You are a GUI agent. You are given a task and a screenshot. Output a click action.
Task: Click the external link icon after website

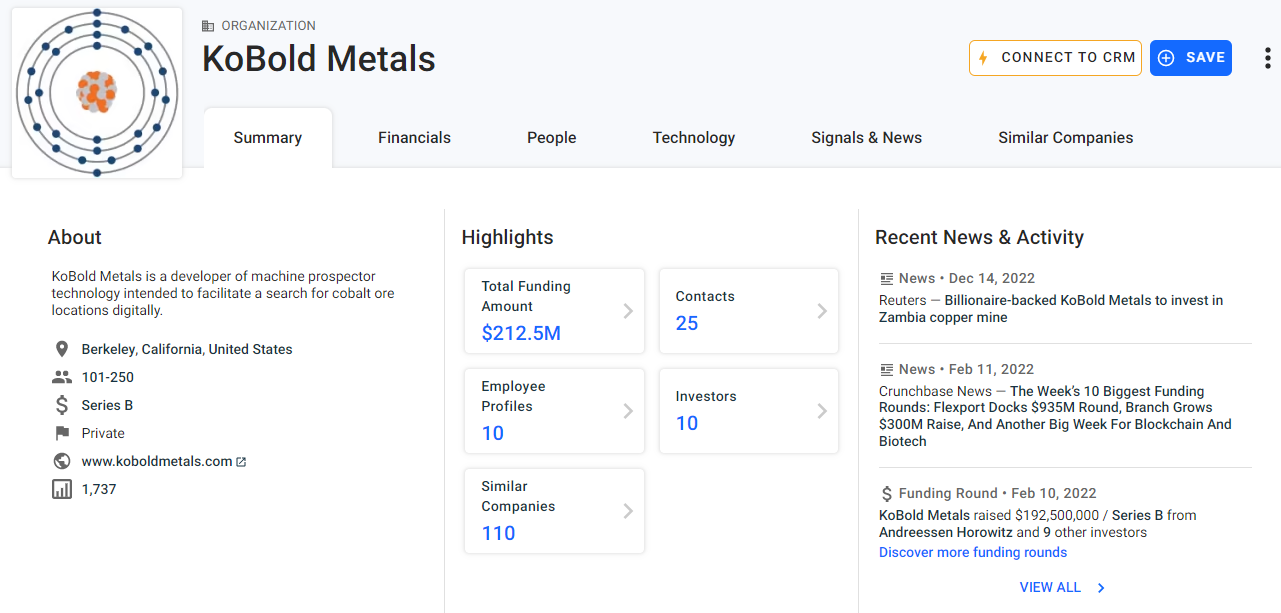click(x=241, y=462)
